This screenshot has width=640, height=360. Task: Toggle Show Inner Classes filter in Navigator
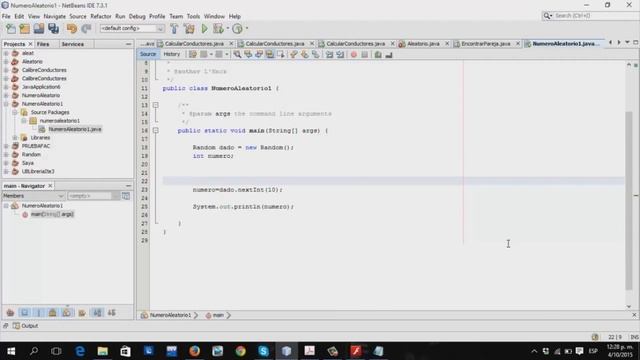(x=67, y=313)
